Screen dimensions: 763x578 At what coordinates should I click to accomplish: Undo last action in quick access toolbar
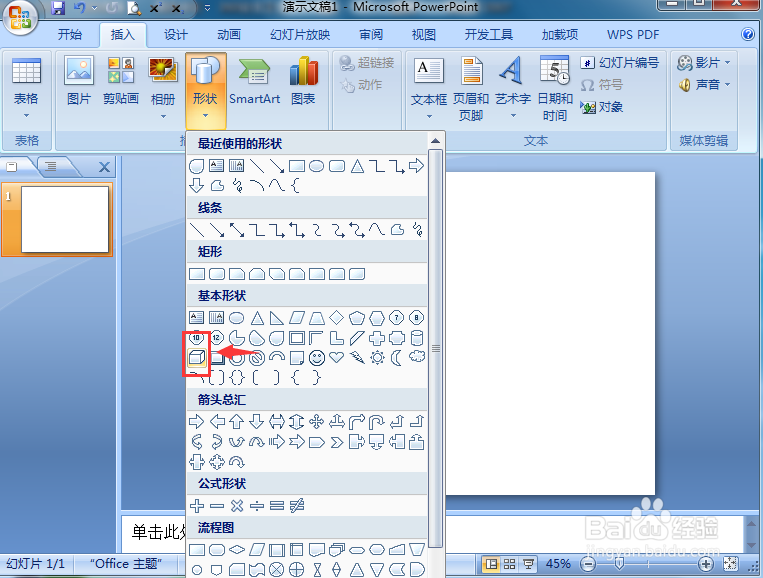click(80, 7)
